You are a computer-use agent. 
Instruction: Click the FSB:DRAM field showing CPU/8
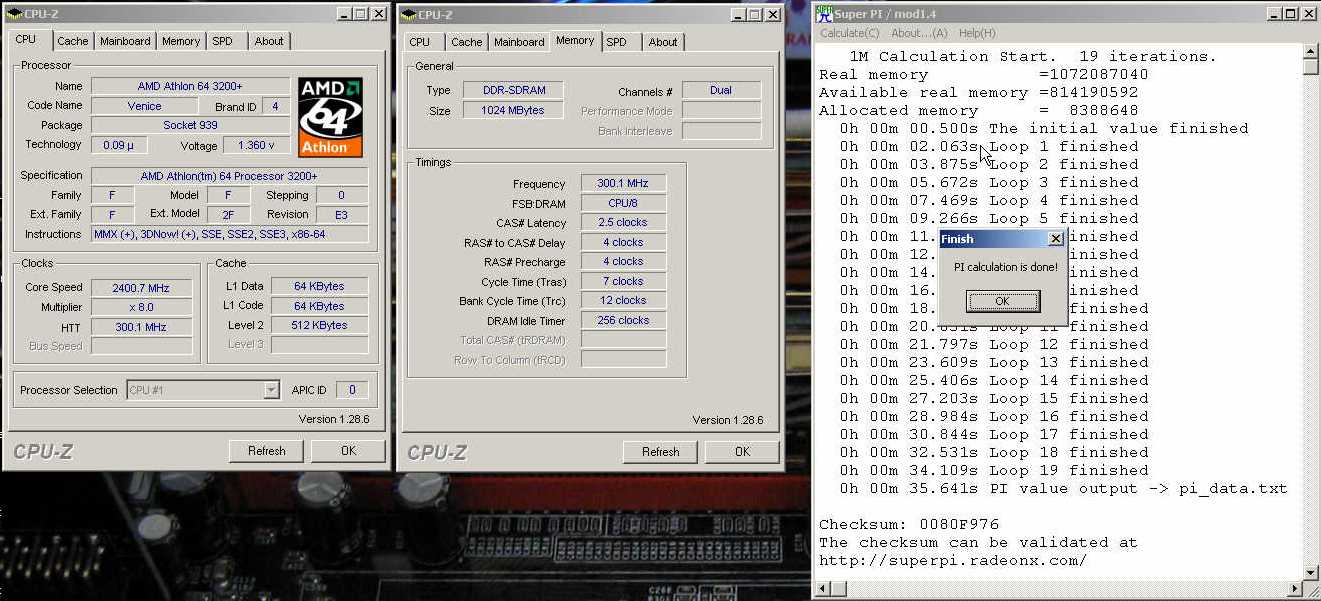(x=623, y=203)
